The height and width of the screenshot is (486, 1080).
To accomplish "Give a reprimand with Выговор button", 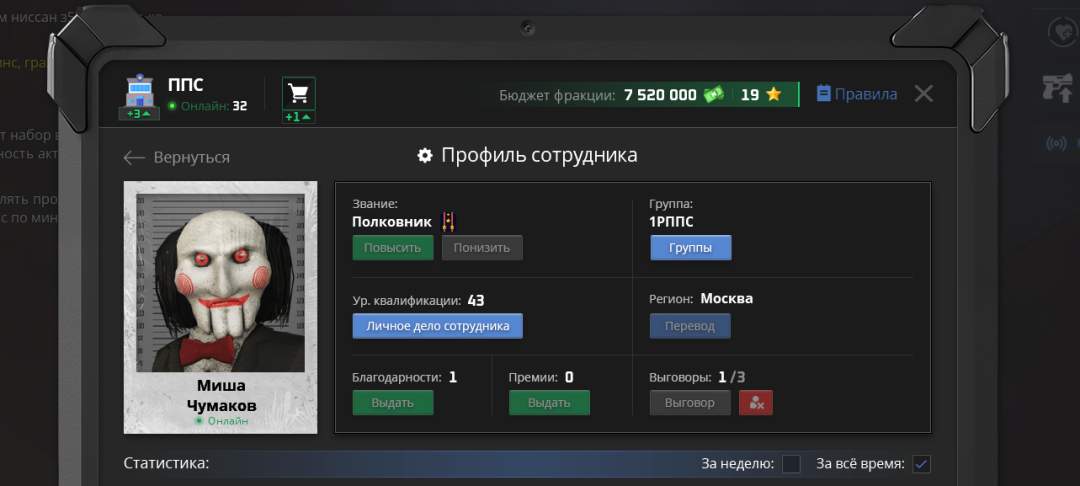I will 690,403.
